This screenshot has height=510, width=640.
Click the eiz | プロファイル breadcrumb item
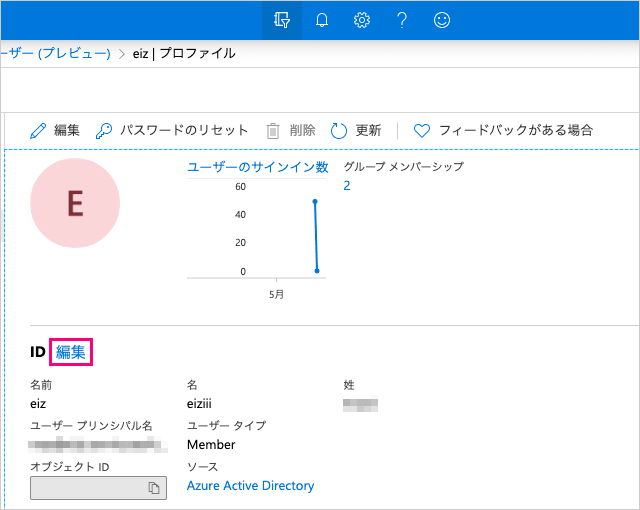(x=184, y=53)
